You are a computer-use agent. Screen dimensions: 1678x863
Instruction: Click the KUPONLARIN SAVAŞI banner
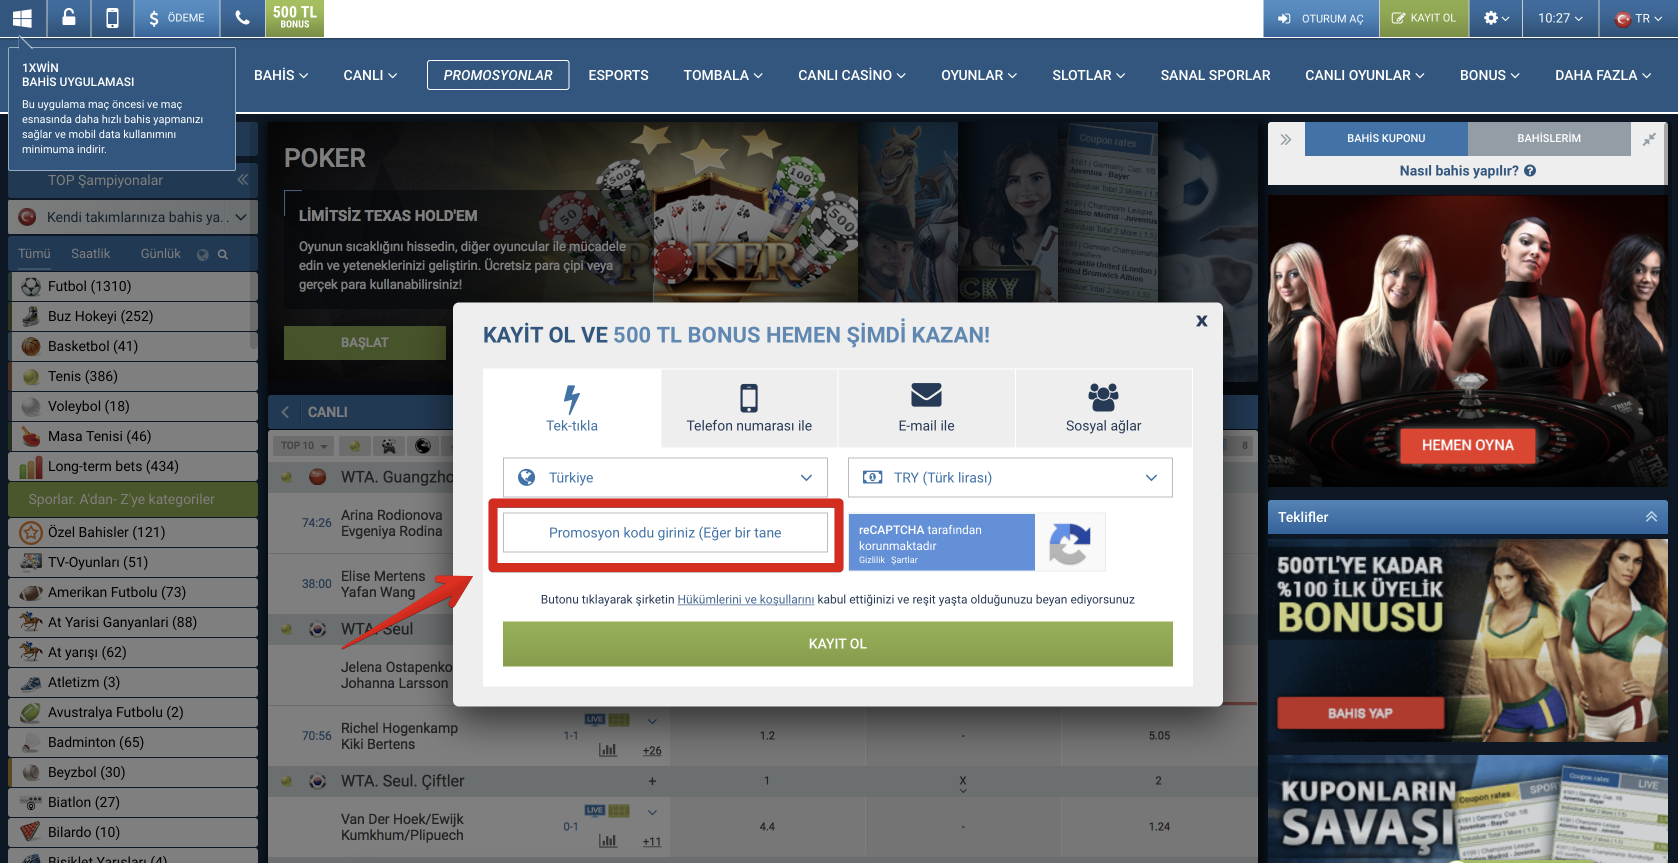point(1467,809)
